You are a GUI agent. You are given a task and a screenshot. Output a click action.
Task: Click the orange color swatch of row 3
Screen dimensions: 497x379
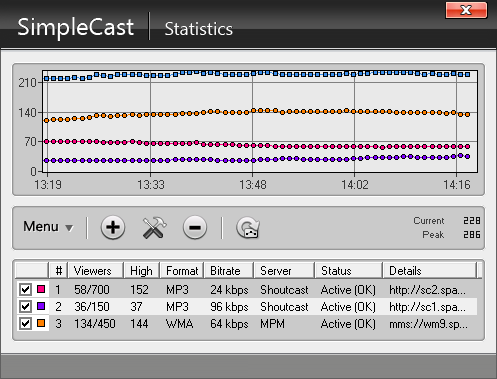pyautogui.click(x=41, y=323)
